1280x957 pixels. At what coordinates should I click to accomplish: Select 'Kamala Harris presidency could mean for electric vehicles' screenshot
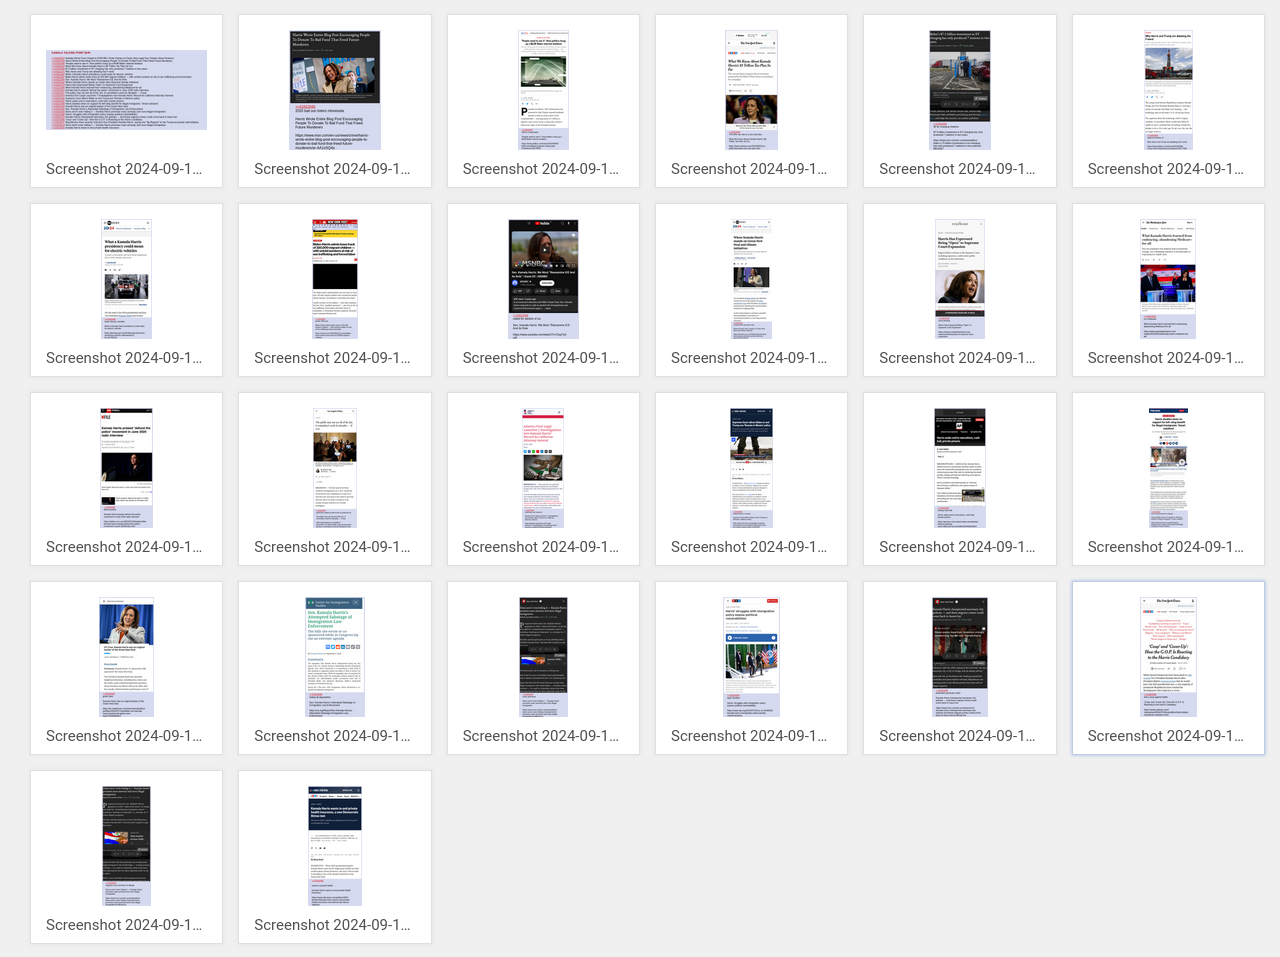tap(126, 279)
